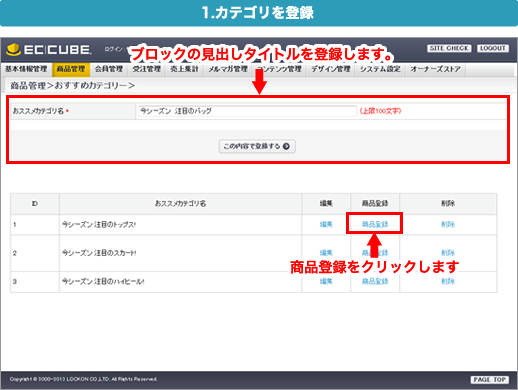This screenshot has width=518, height=390.
Task: Open the コンテンツ管理 tab
Action: click(x=280, y=69)
